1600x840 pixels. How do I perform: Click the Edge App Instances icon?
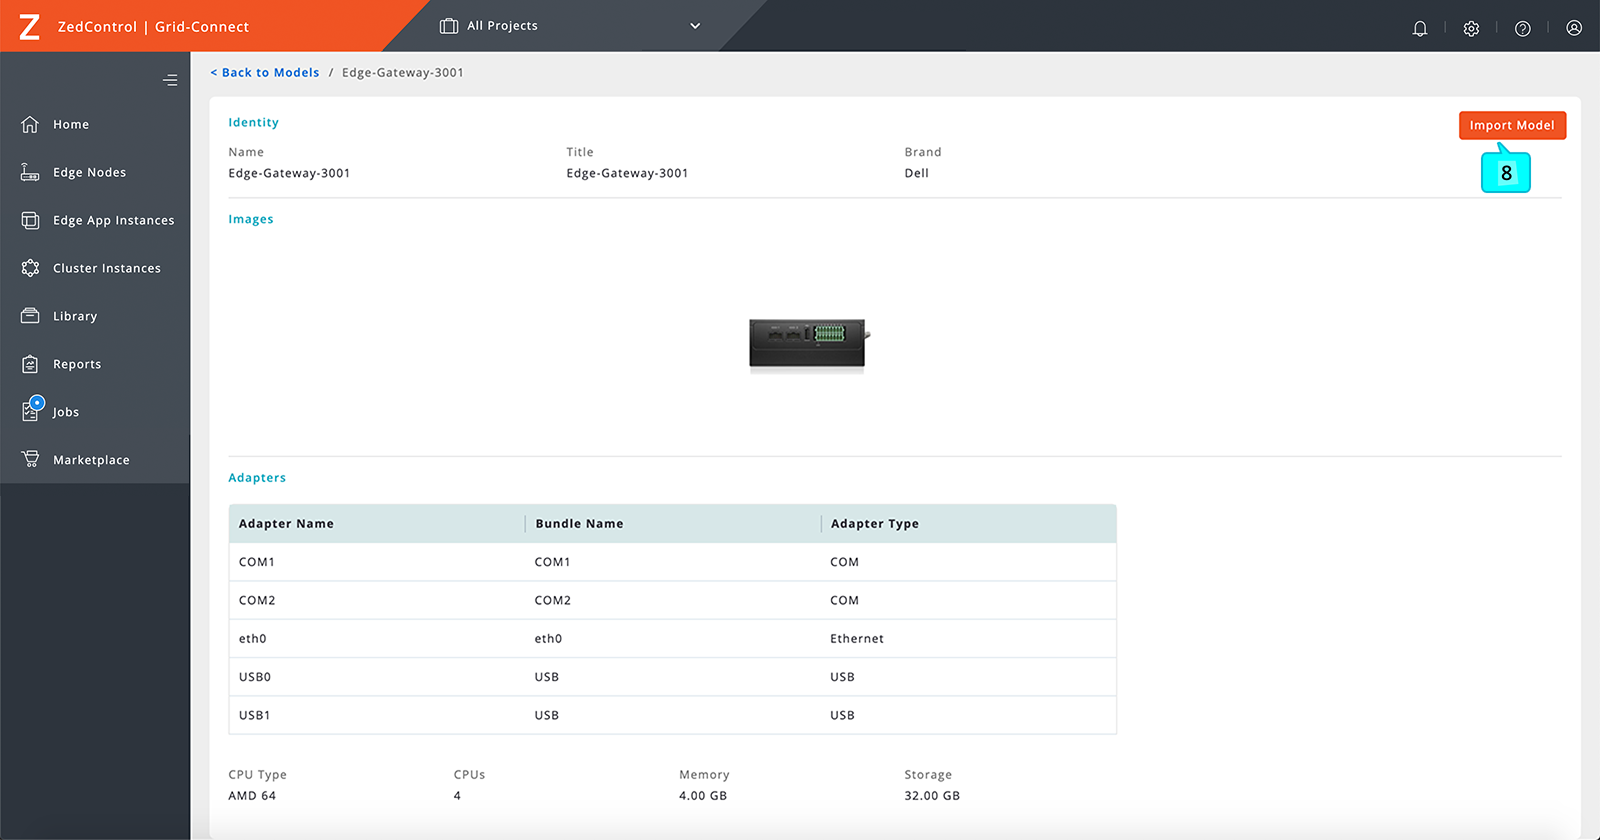(x=30, y=220)
